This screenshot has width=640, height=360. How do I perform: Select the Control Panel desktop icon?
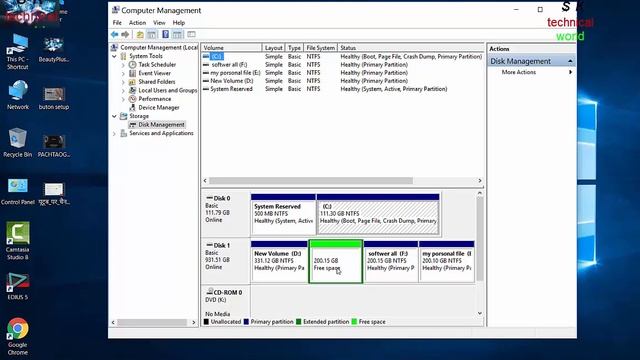18,191
